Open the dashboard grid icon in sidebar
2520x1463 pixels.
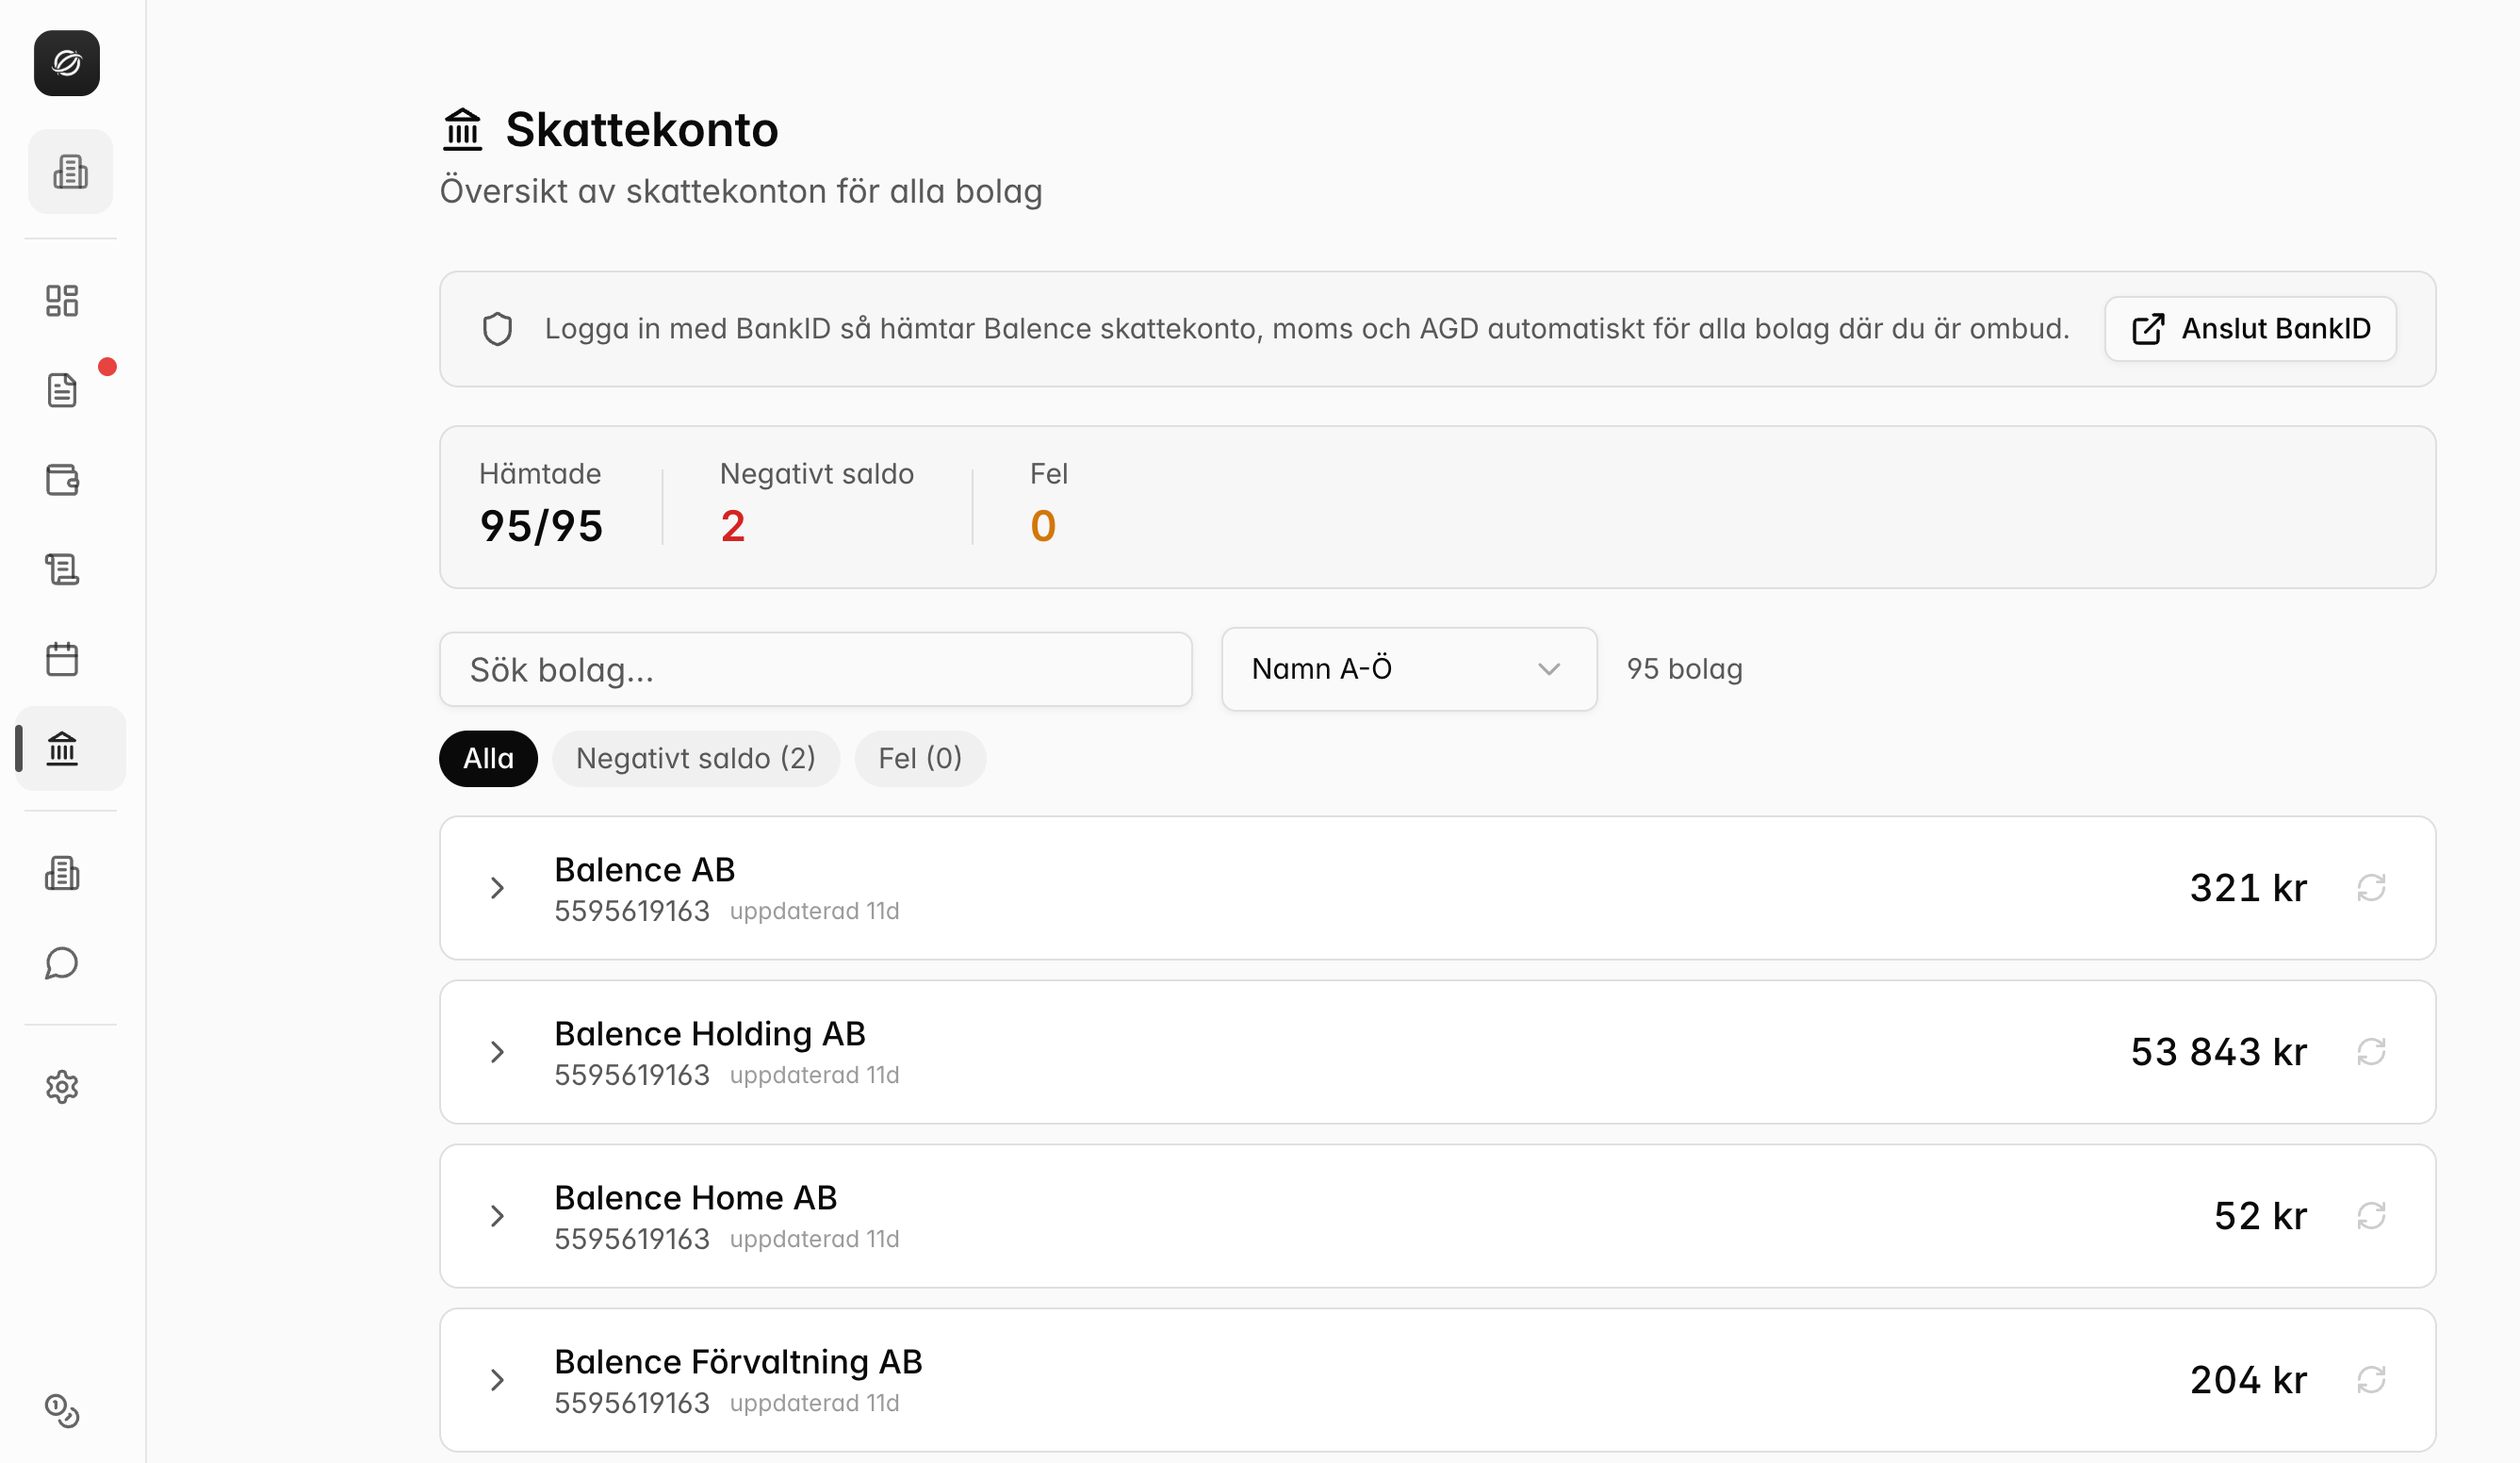point(62,300)
